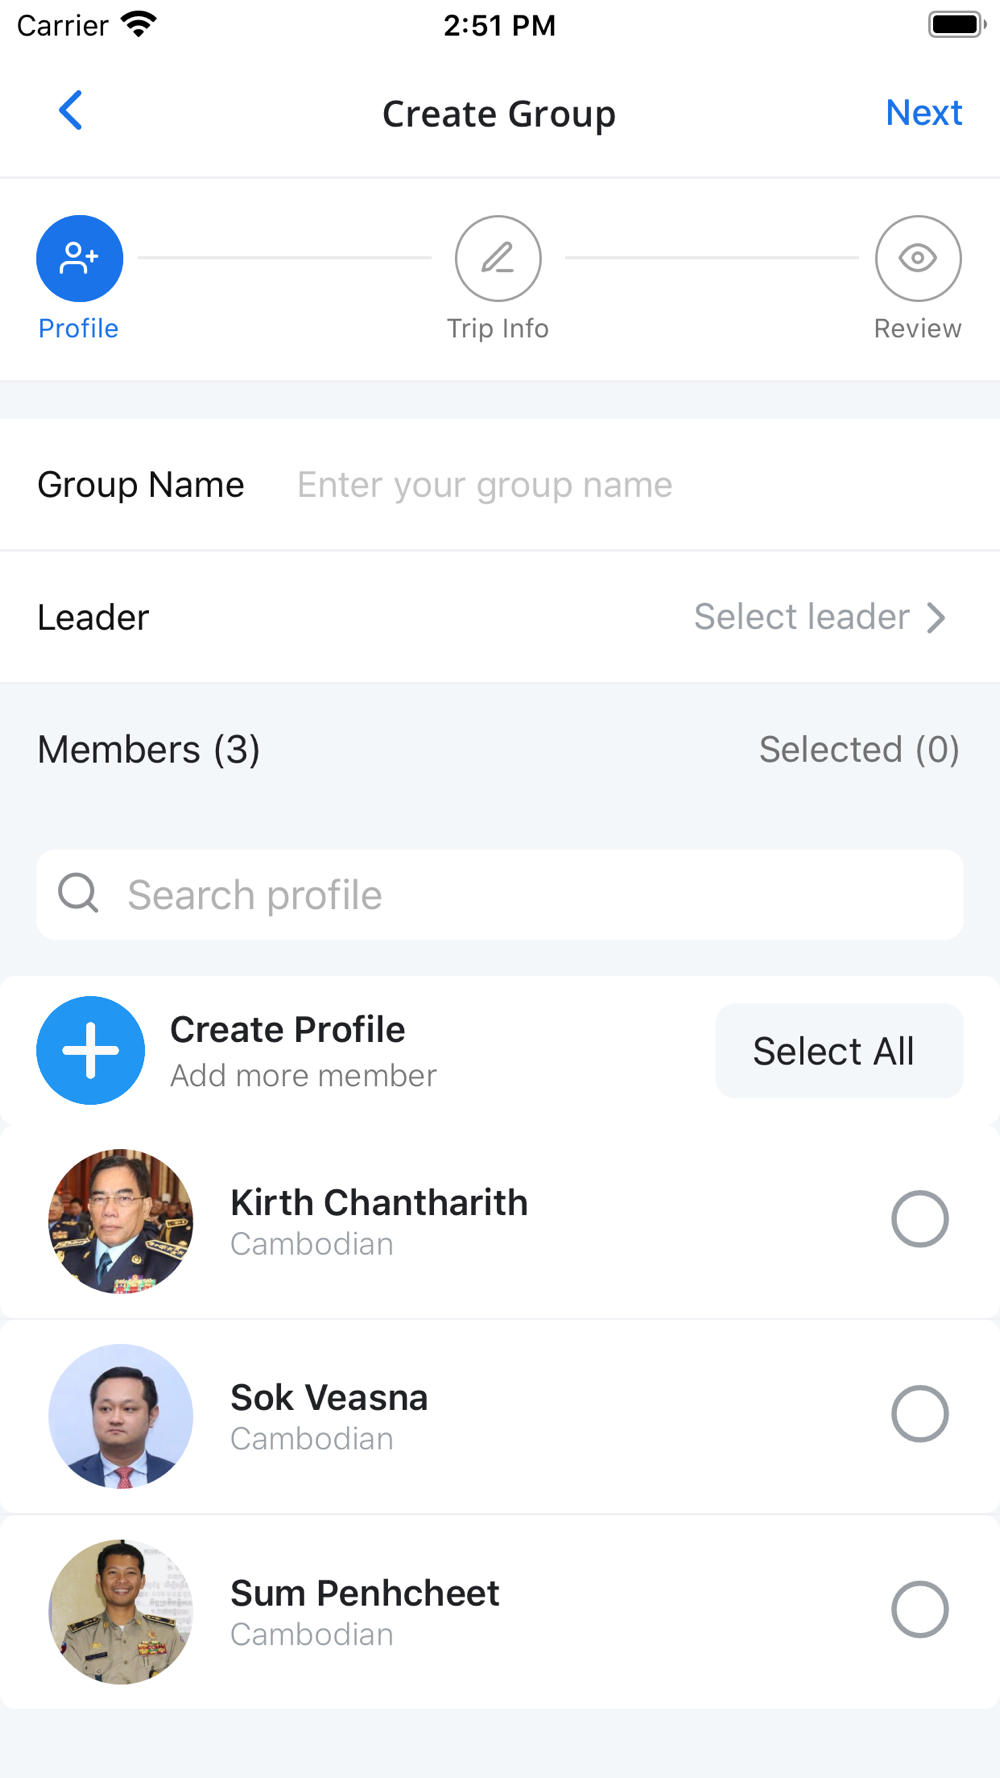1000x1778 pixels.
Task: Select Sok Veasna radio button
Action: (x=920, y=1414)
